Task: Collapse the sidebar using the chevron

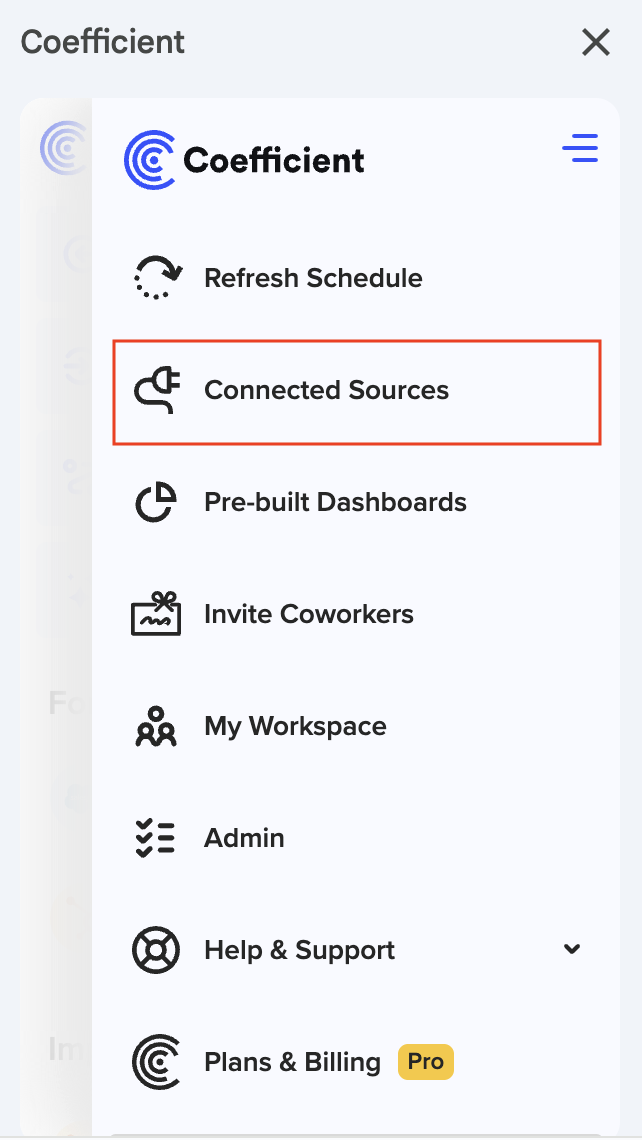Action: (571, 949)
